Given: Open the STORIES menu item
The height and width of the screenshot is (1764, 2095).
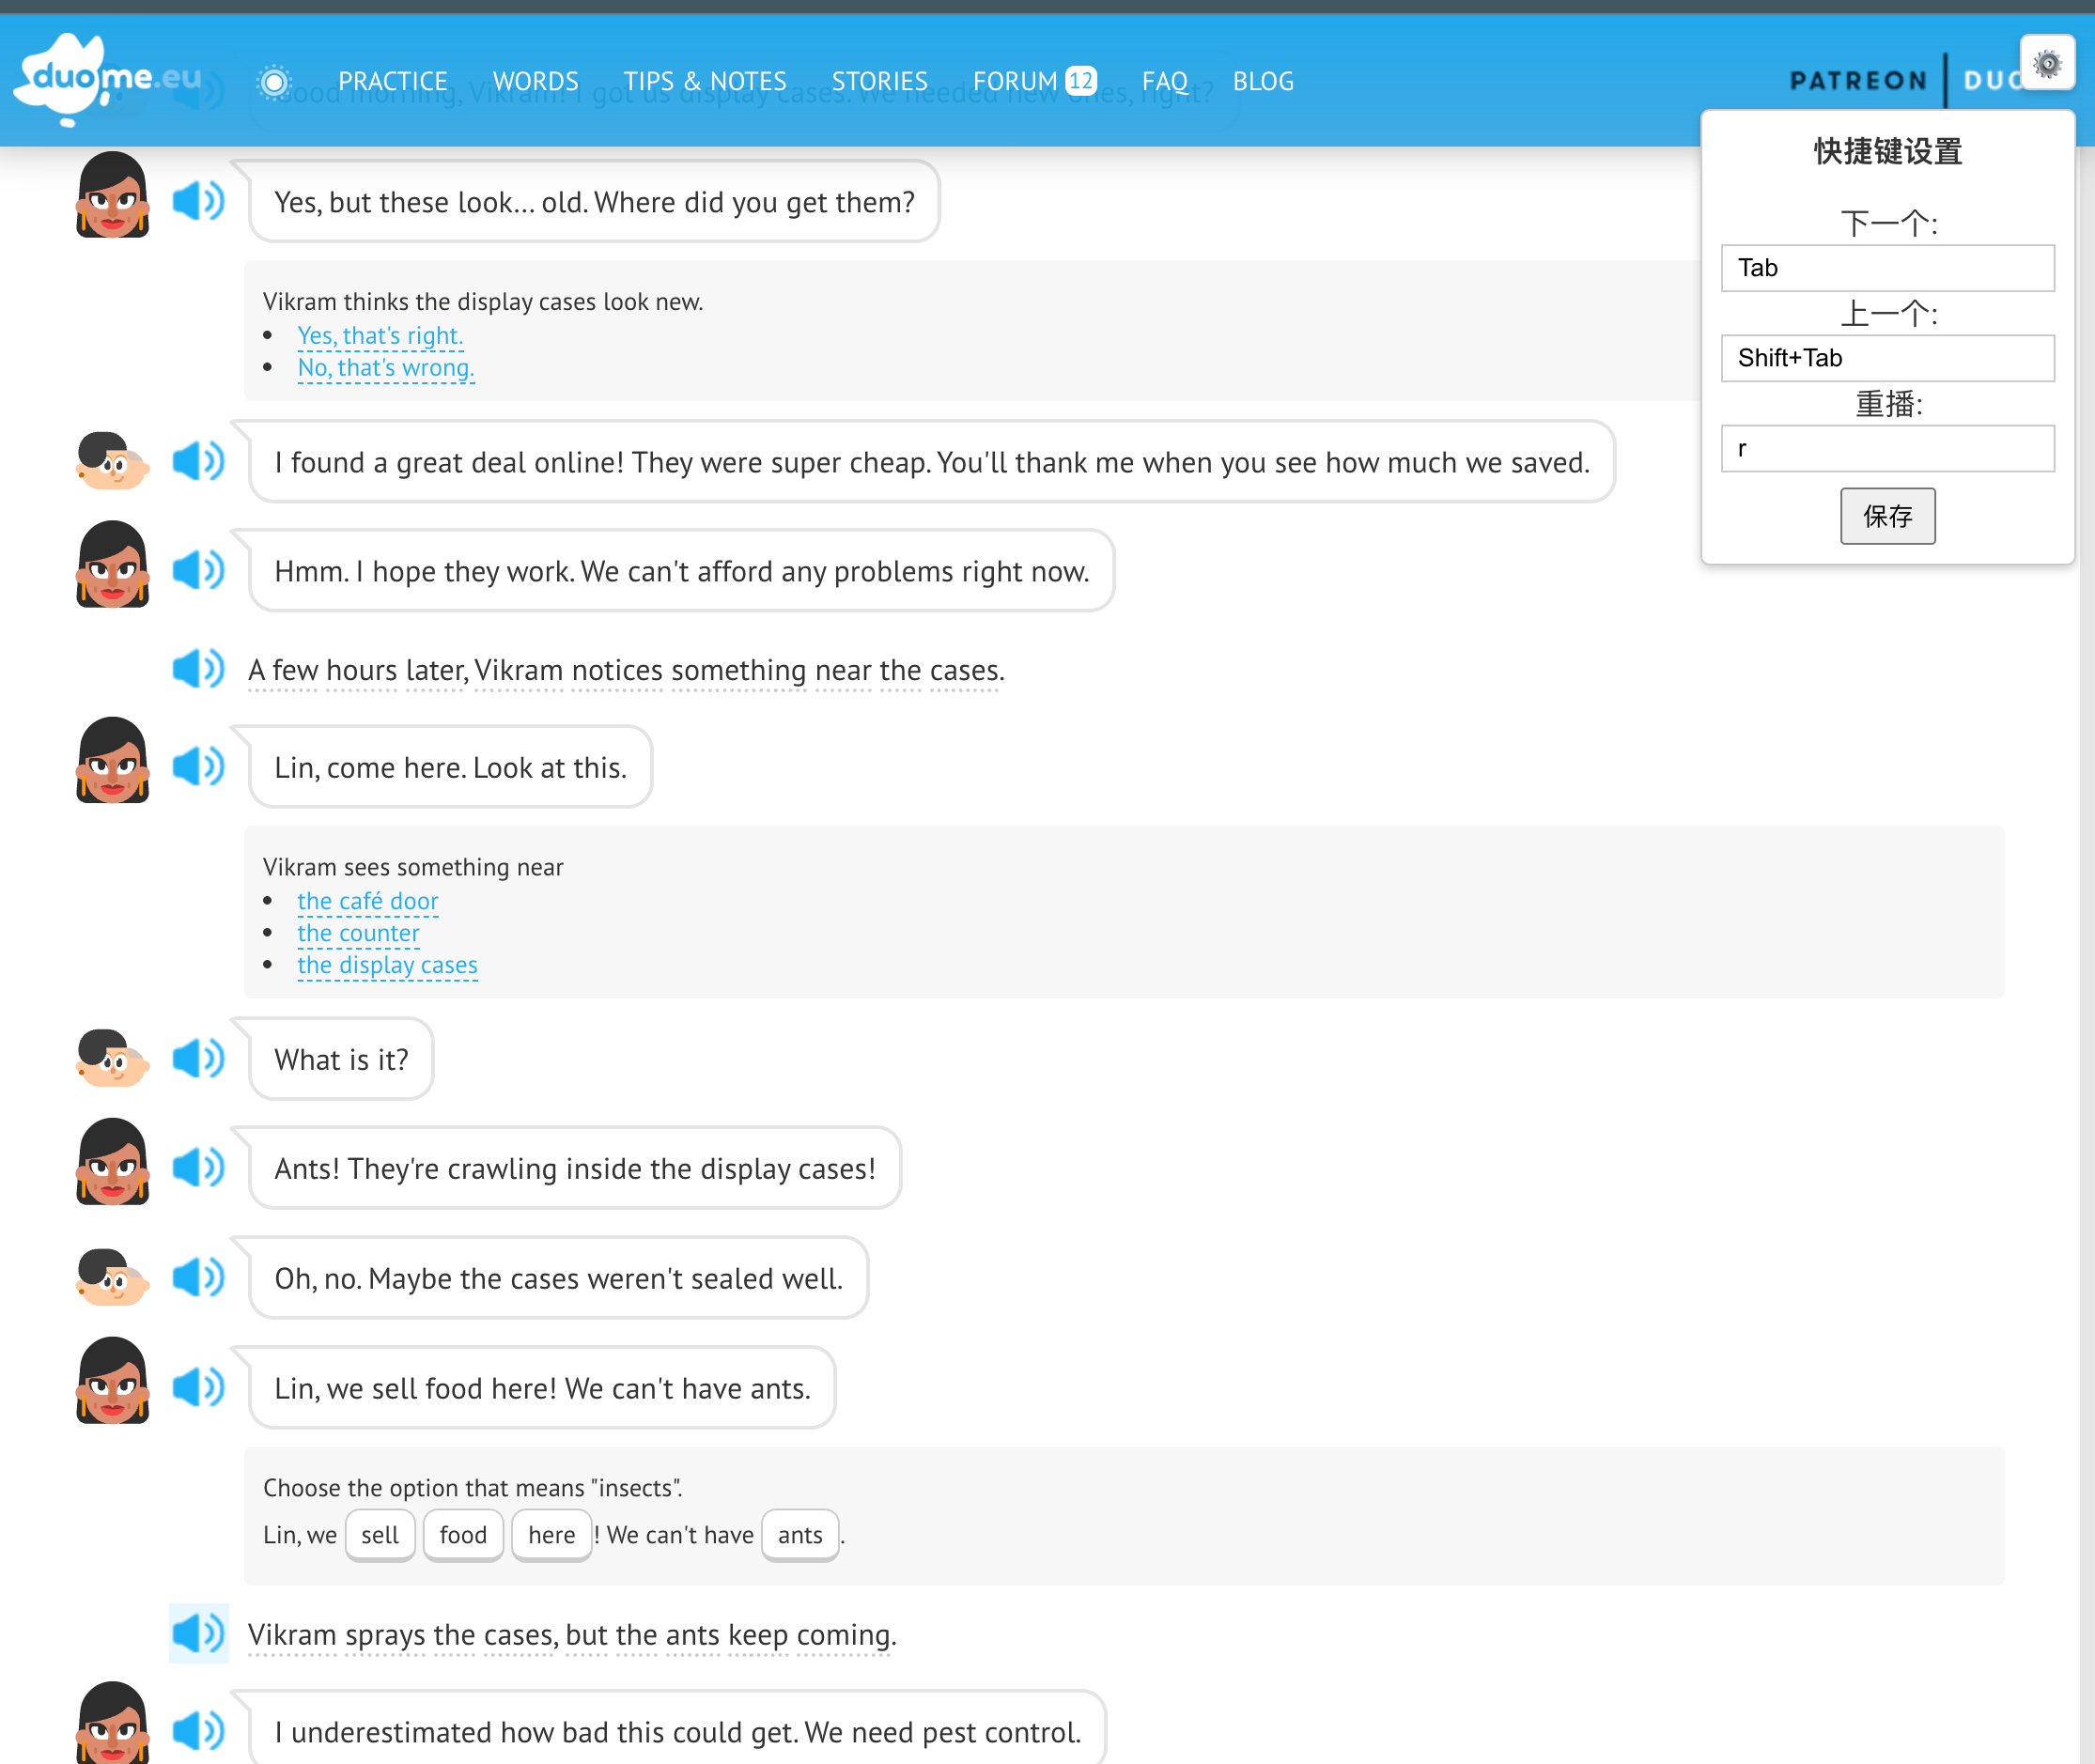Looking at the screenshot, I should [x=879, y=81].
